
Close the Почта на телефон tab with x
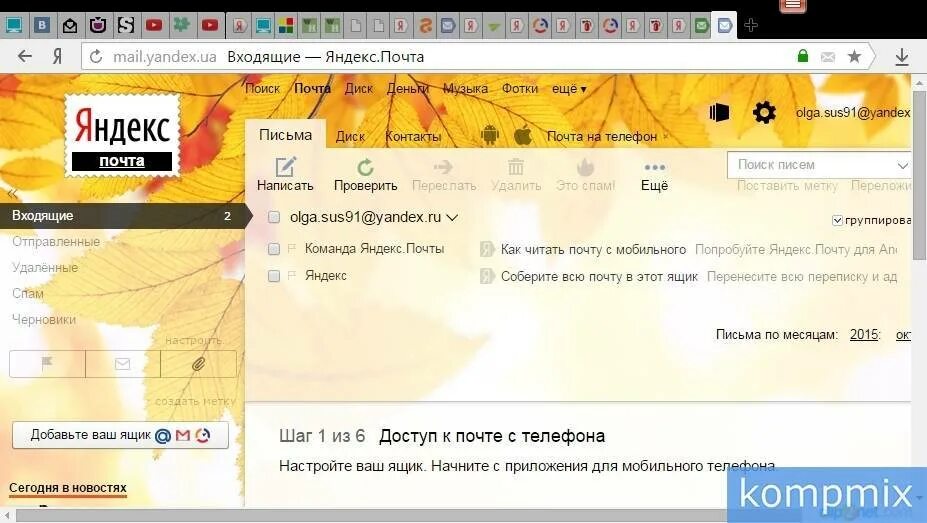point(666,137)
